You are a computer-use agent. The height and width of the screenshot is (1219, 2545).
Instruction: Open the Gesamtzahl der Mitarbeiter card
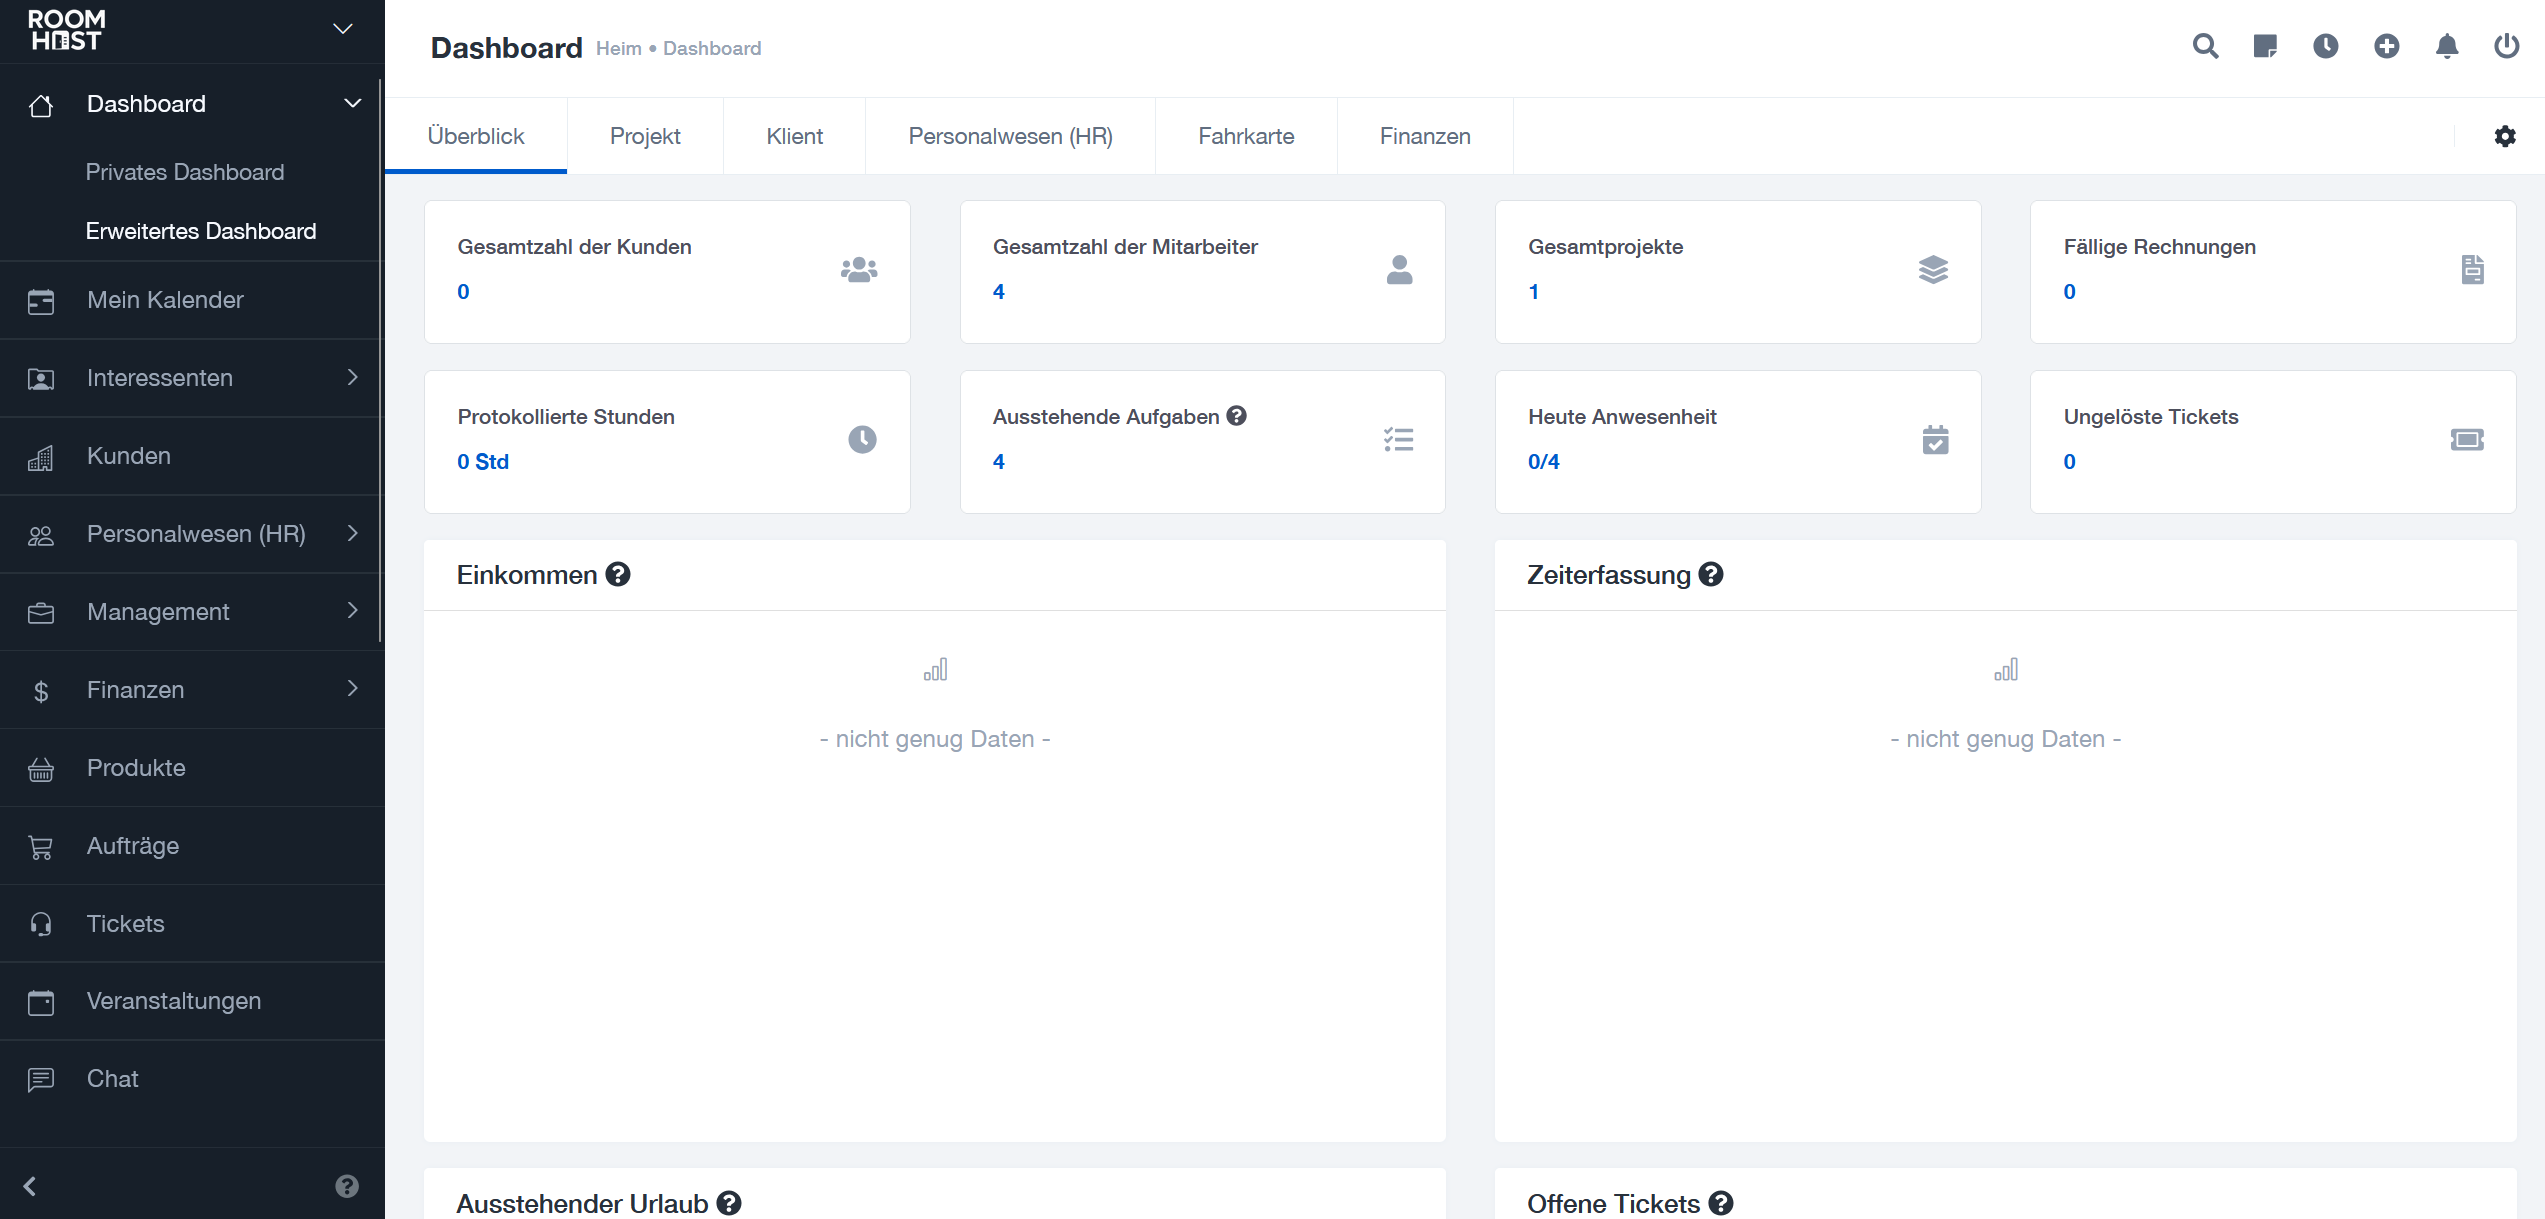click(x=1202, y=271)
